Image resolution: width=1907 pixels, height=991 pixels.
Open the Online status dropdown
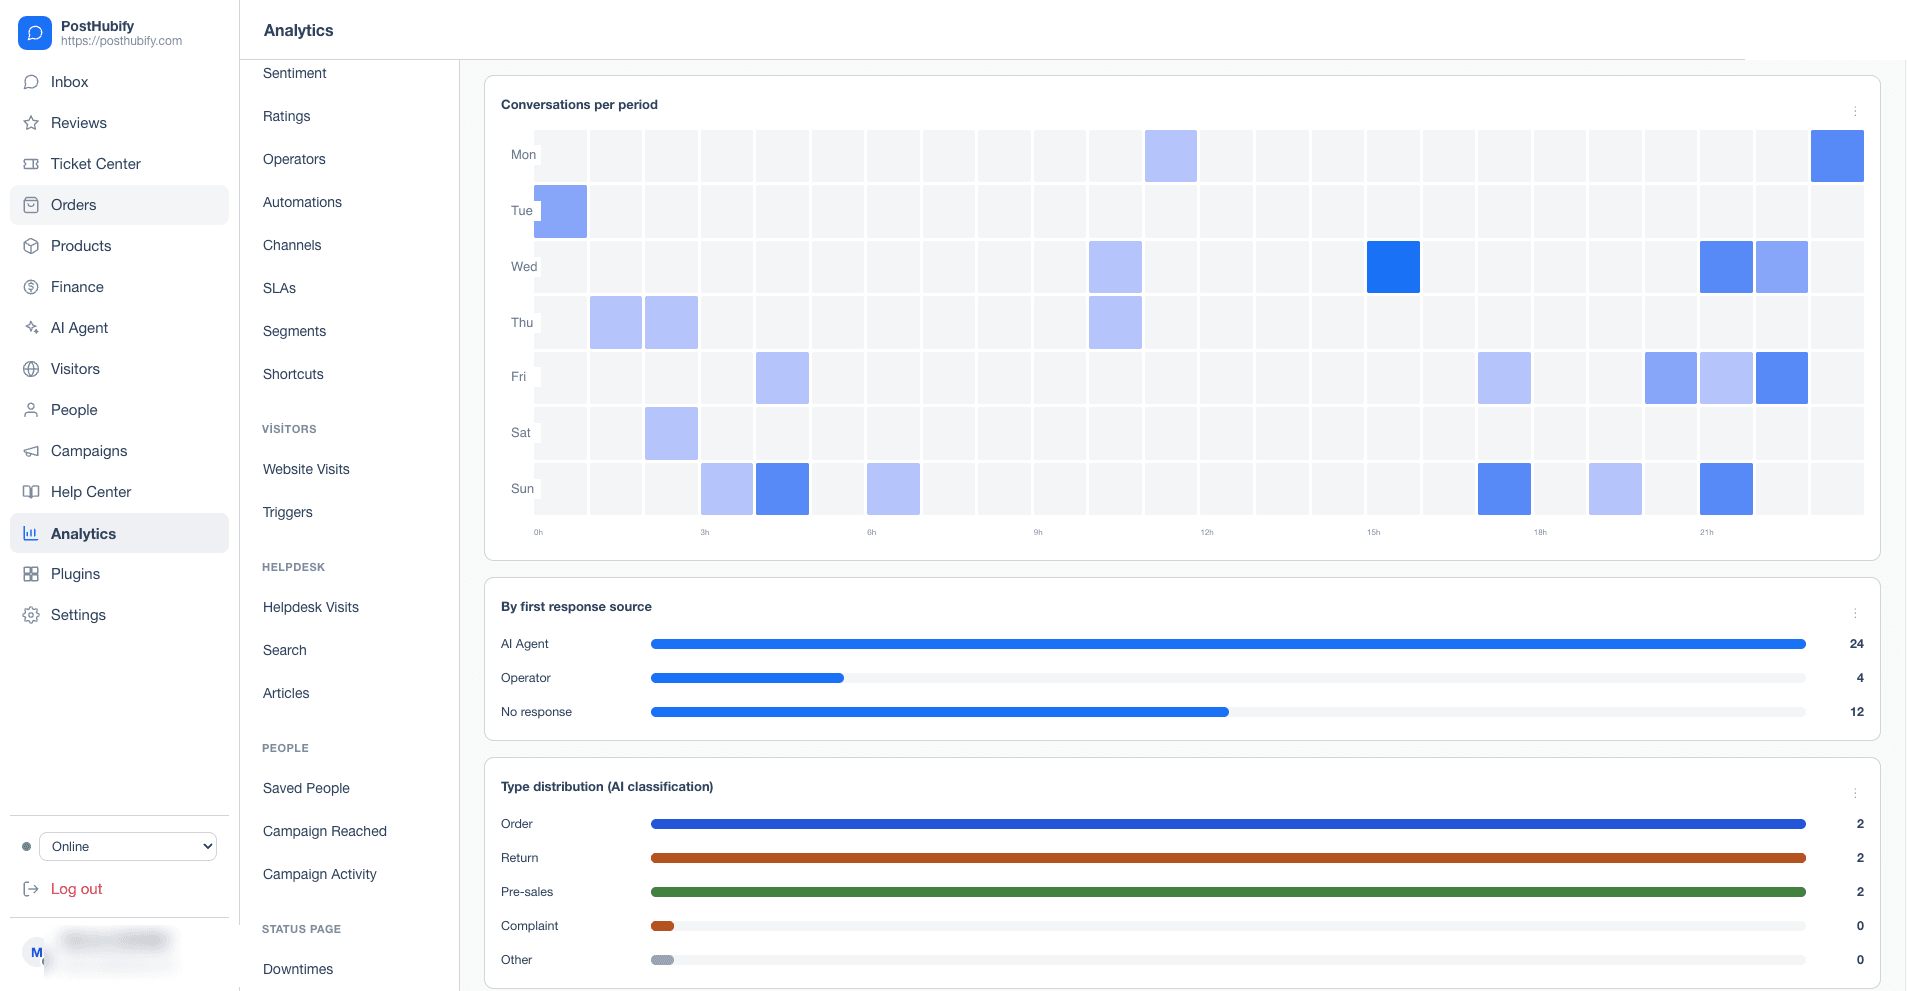pyautogui.click(x=128, y=846)
